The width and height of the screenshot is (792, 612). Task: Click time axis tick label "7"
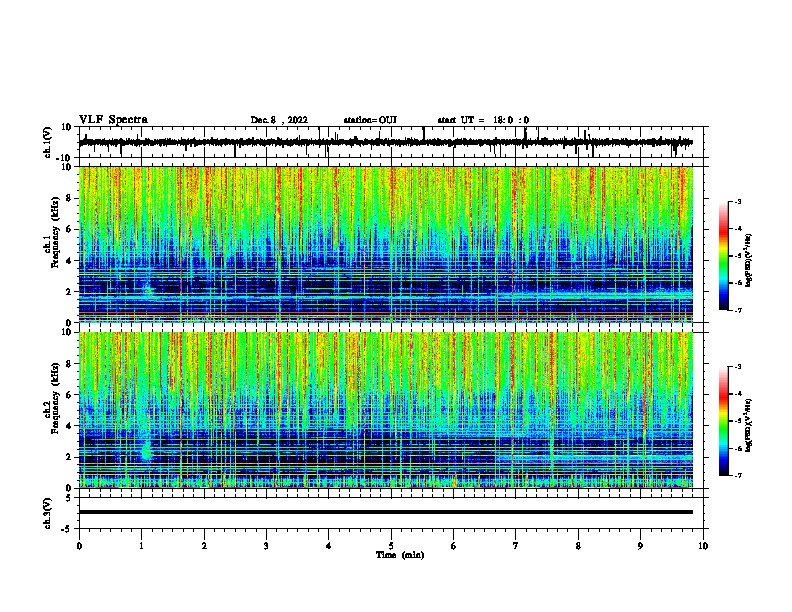pos(516,546)
